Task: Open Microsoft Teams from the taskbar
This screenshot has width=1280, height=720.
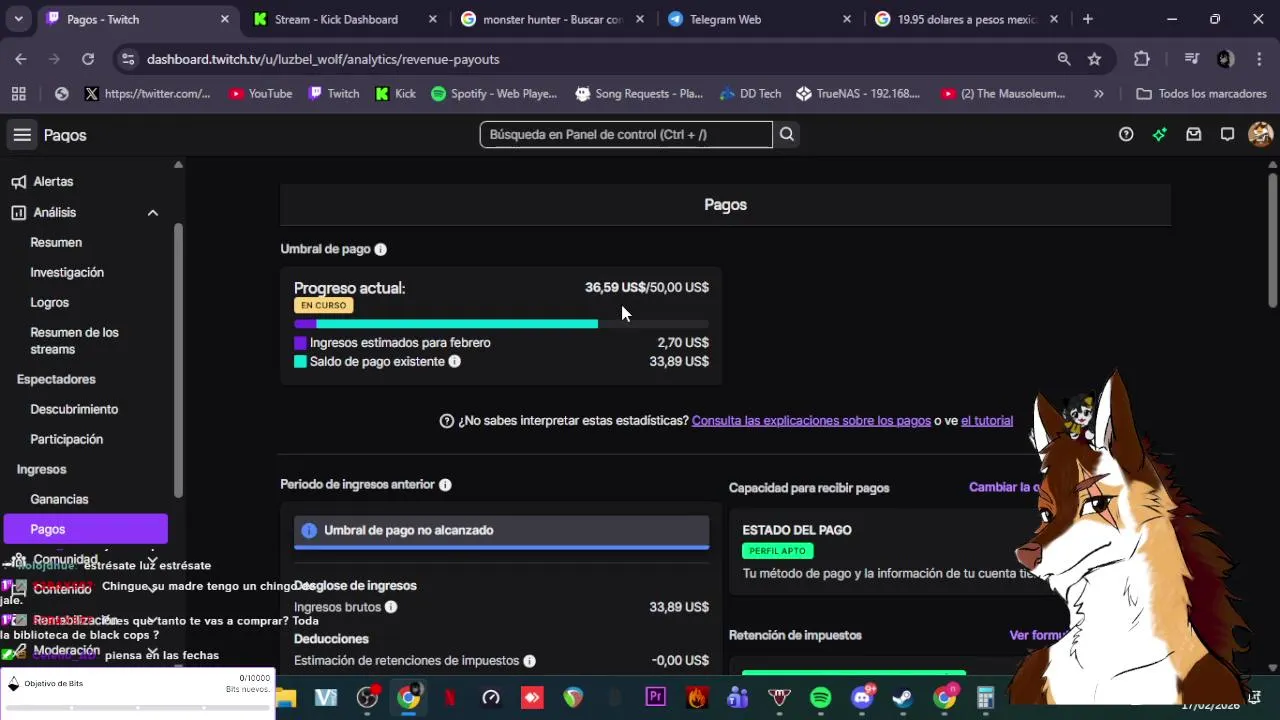Action: 738,697
